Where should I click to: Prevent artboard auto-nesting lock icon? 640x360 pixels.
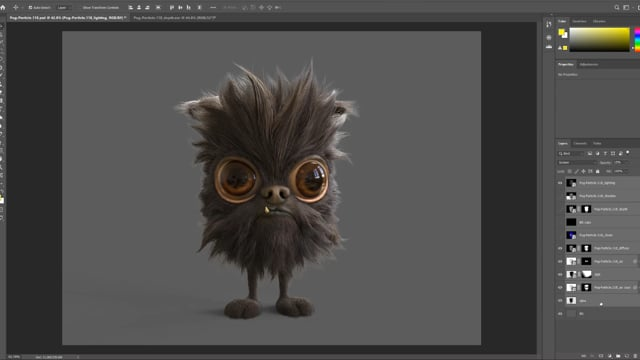pyautogui.click(x=590, y=171)
